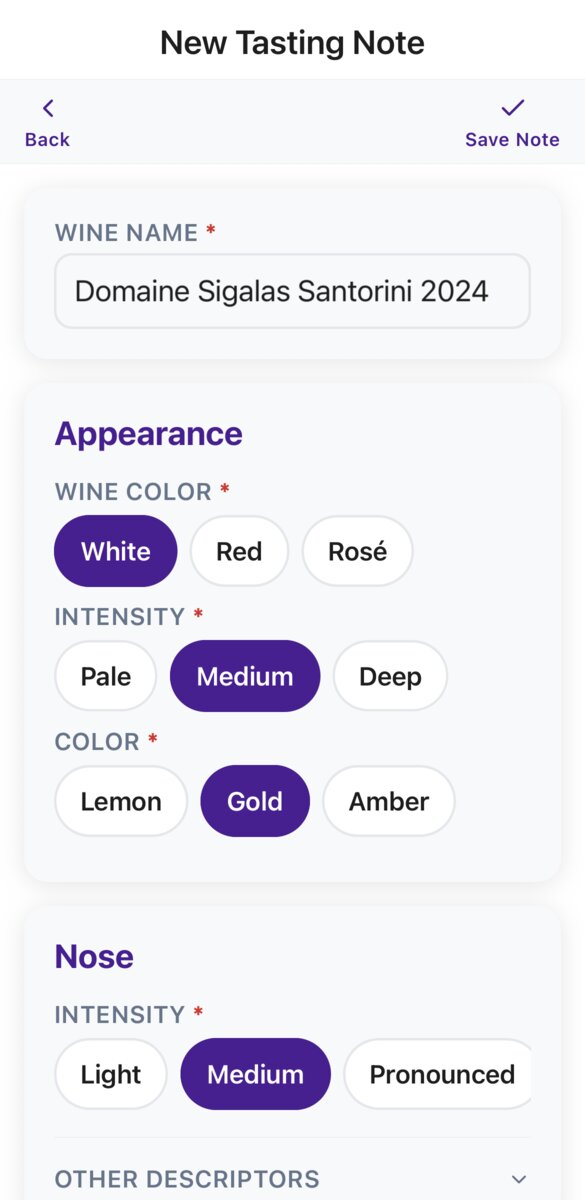
Task: Select Pale appearance intensity
Action: tap(105, 676)
